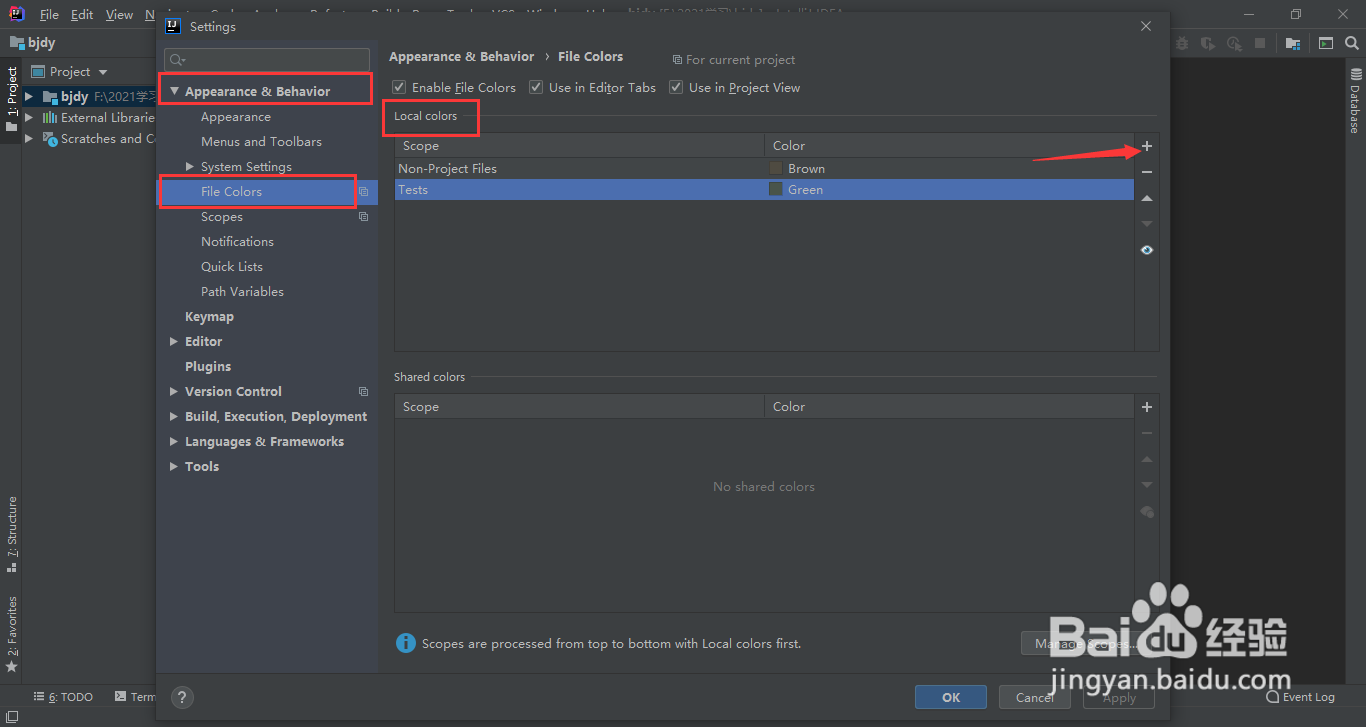Screen dimensions: 1366x727
Task: Expand System Settings node
Action: (190, 167)
